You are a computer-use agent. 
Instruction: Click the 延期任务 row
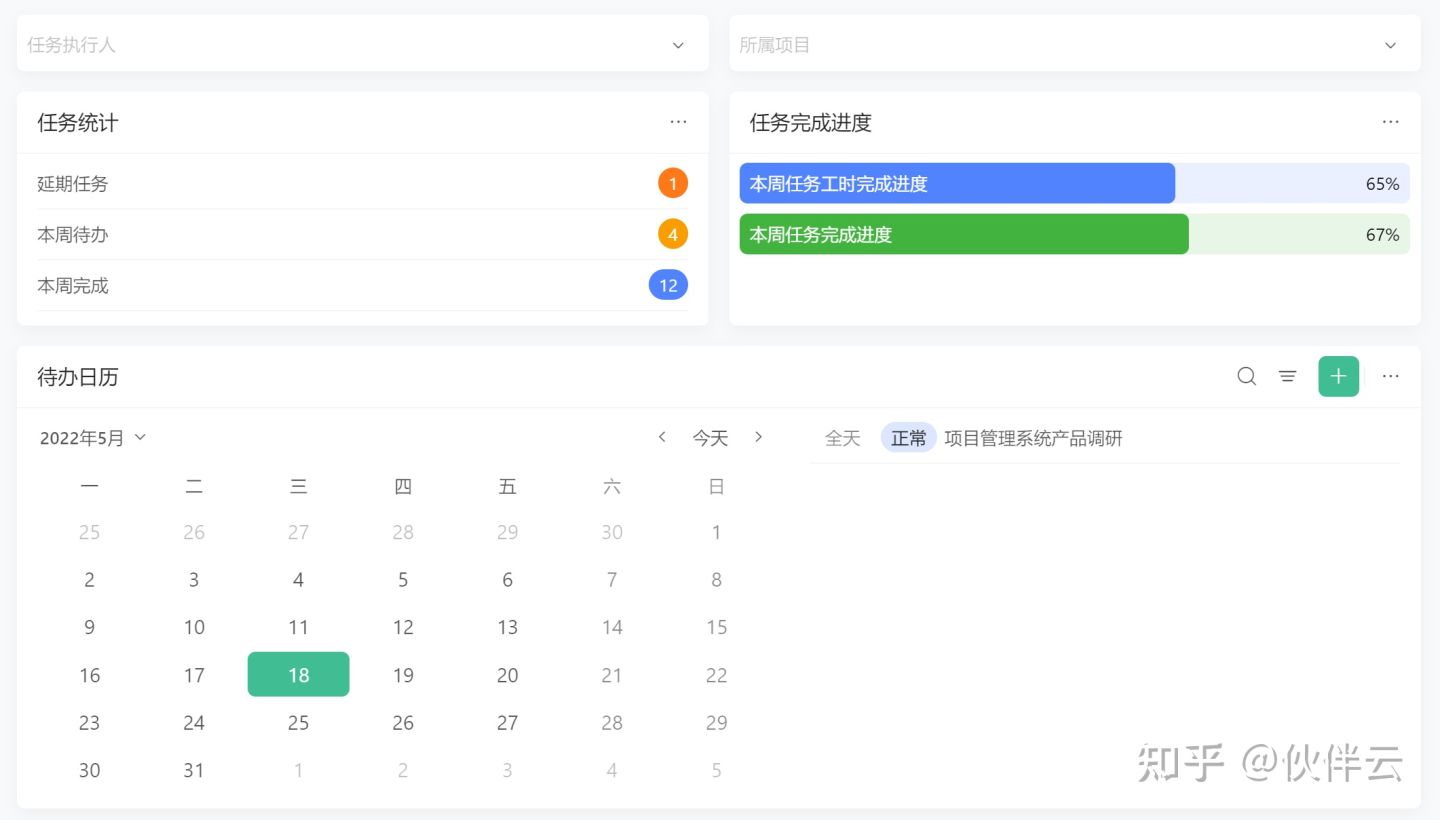(x=362, y=184)
